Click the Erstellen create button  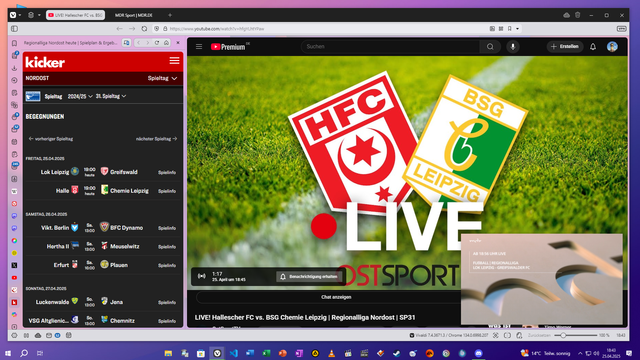coord(565,47)
